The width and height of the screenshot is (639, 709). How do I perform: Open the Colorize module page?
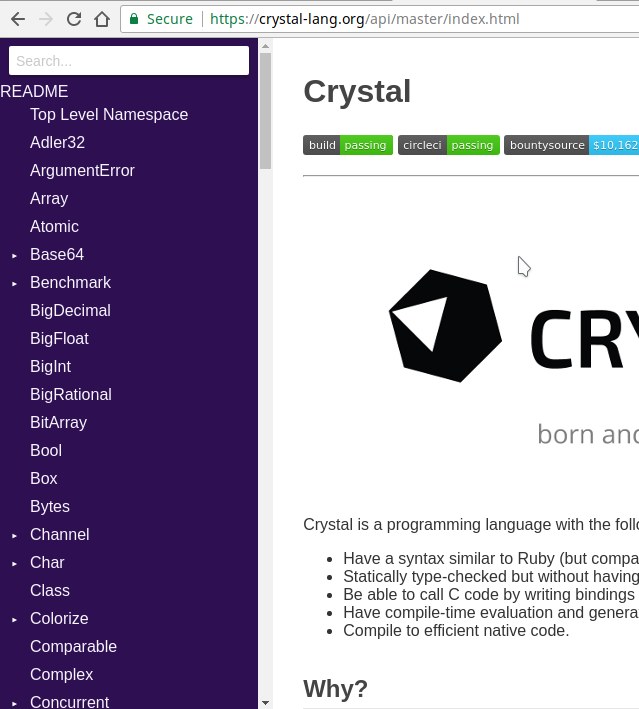[x=59, y=619]
